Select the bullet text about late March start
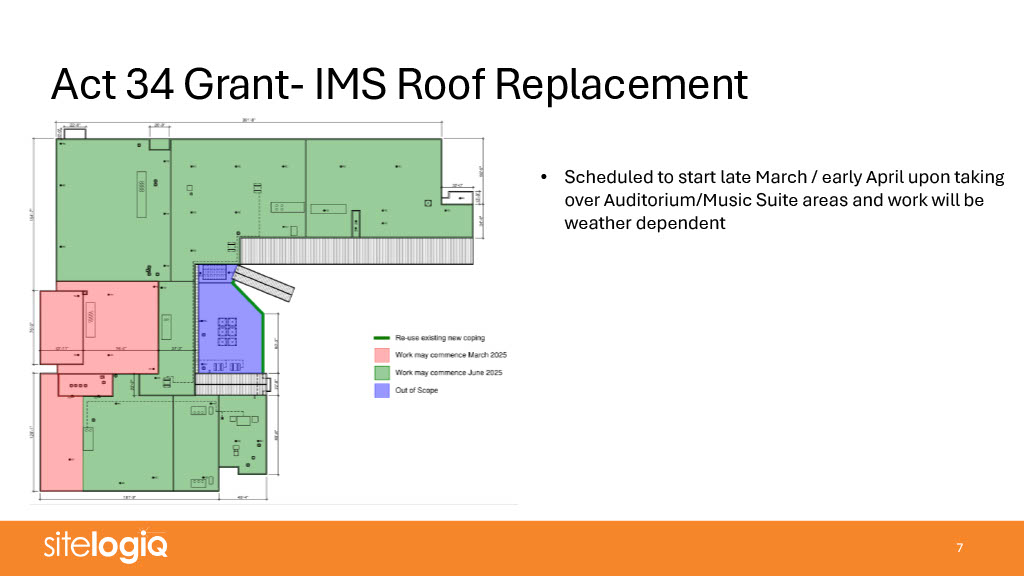The image size is (1024, 576). [x=784, y=200]
